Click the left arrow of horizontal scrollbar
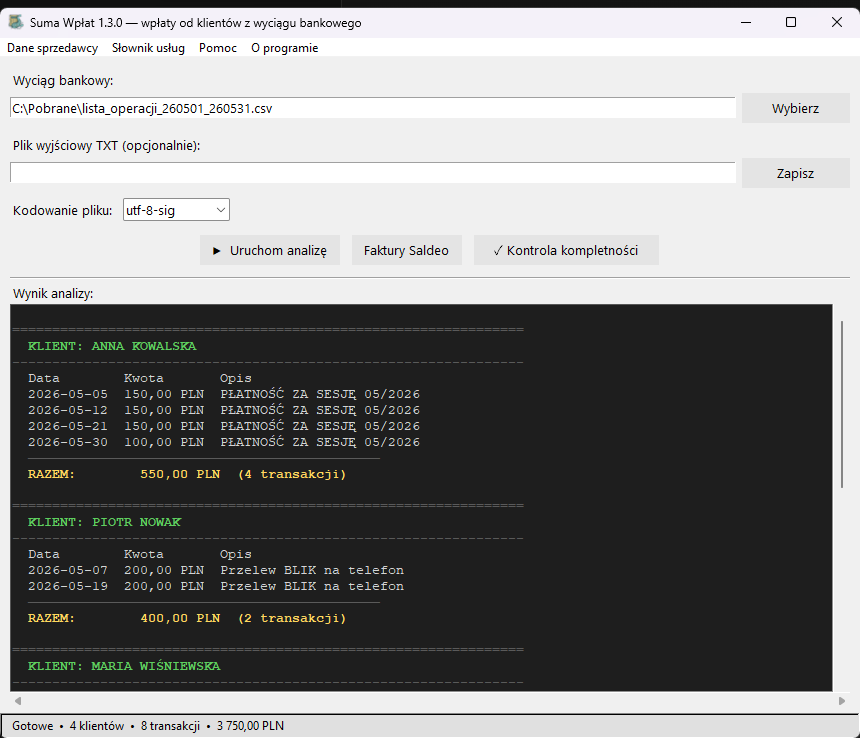Screen dimensions: 860x738 click(18, 701)
